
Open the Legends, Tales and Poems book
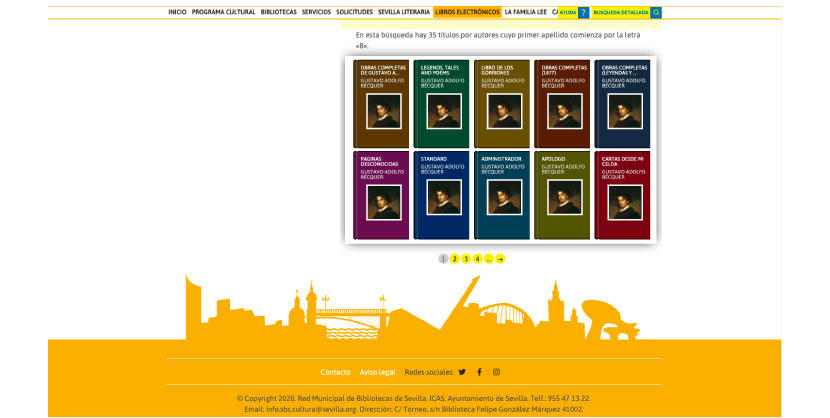442,104
